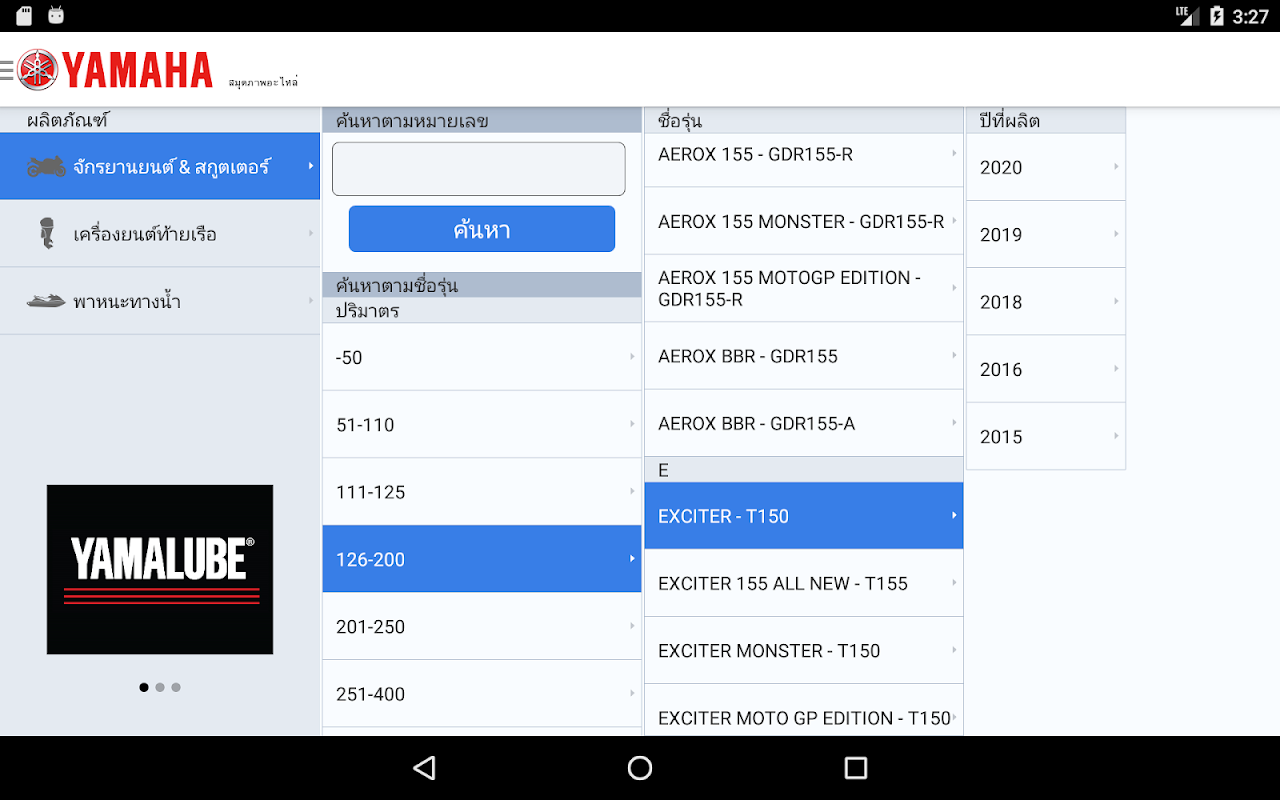1280x800 pixels.
Task: Choose เครื่องยนต์ท้ายเรือ product category
Action: pos(160,234)
